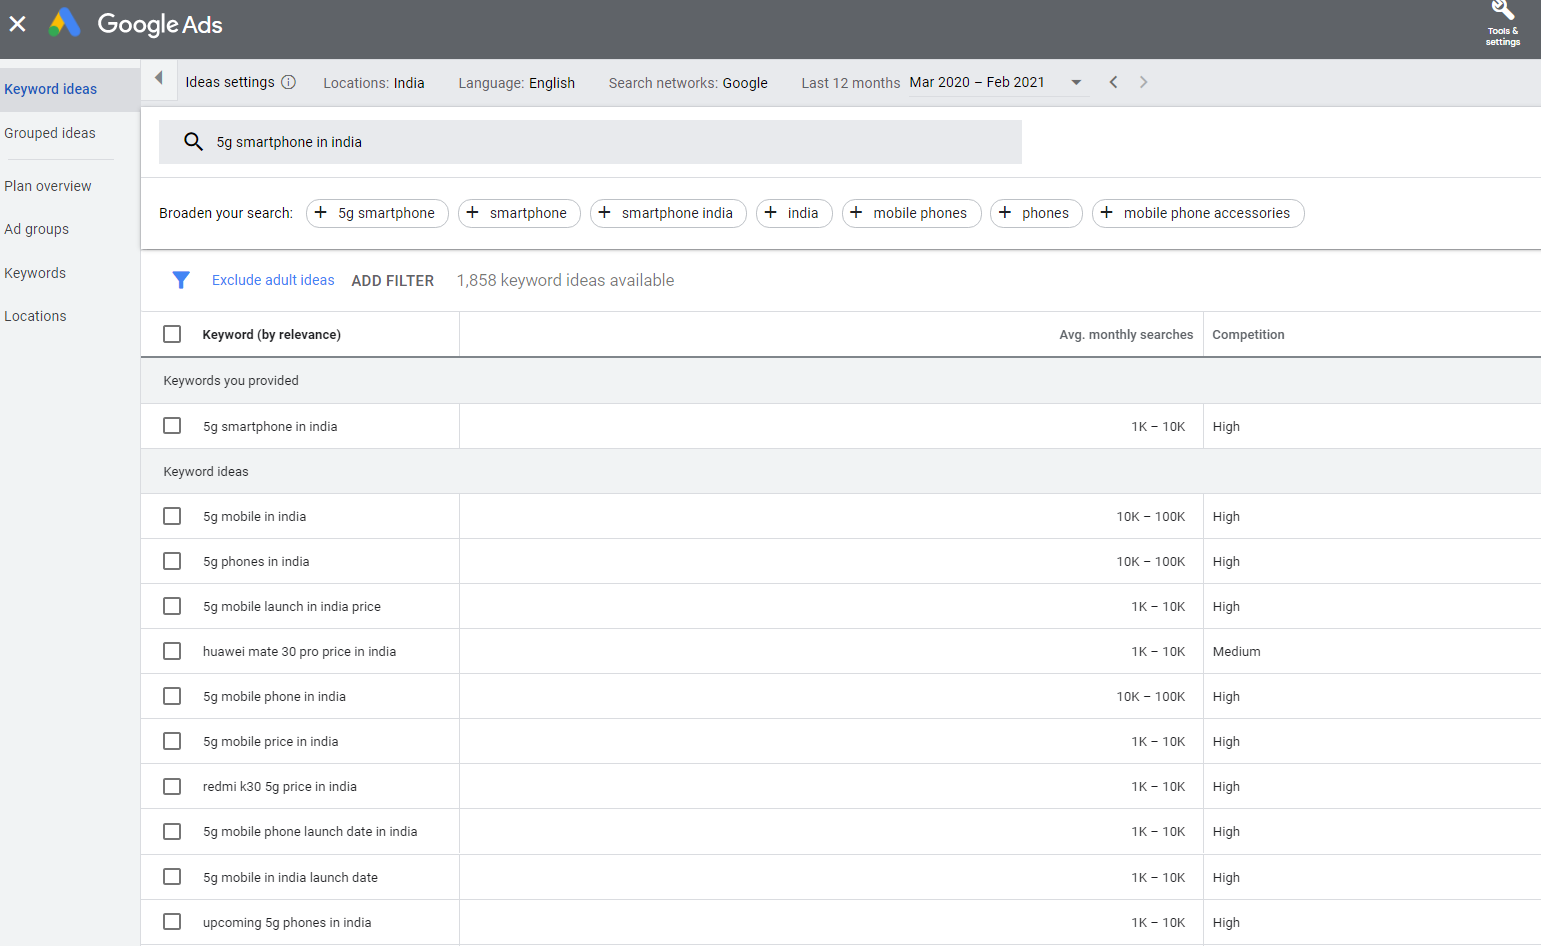
Task: Open Keywords in sidebar
Action: (35, 273)
